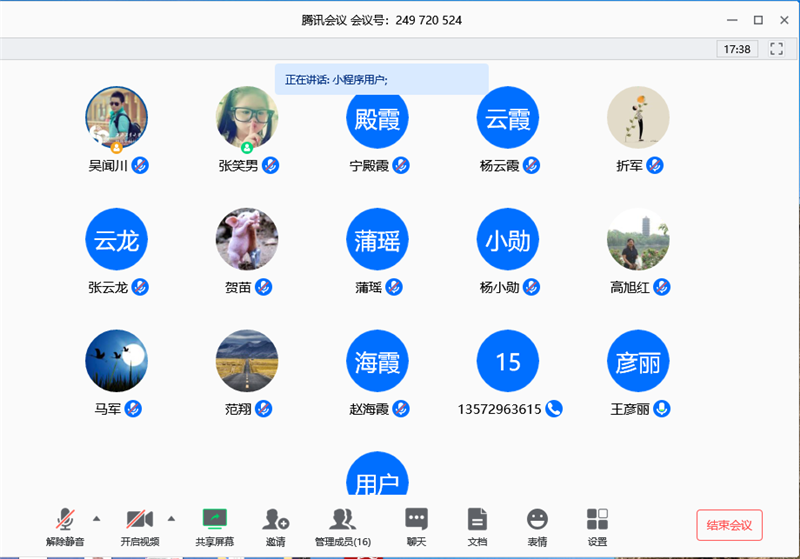The height and width of the screenshot is (559, 800).
Task: Select the partially visible 用户 avatar
Action: (x=377, y=474)
